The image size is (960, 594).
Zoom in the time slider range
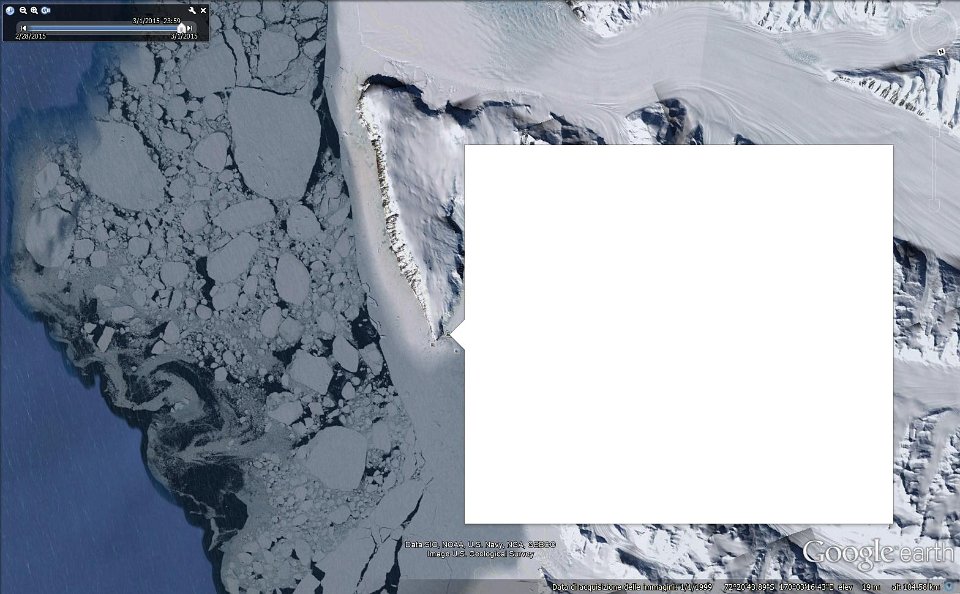point(34,10)
